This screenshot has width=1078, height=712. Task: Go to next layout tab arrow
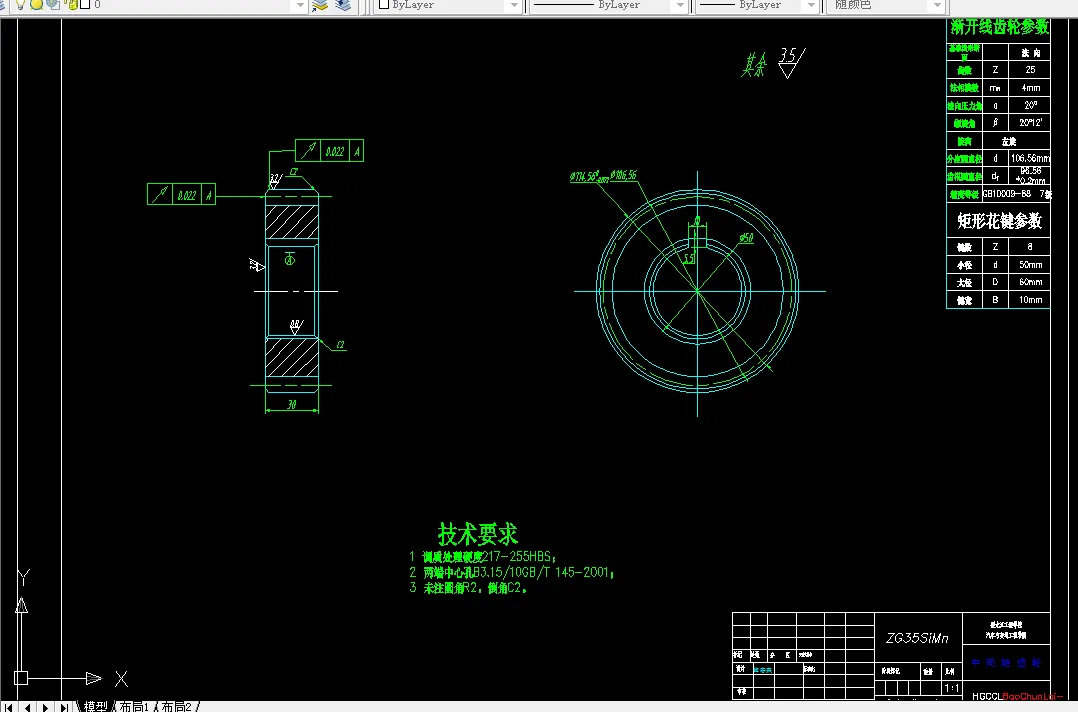pos(45,707)
